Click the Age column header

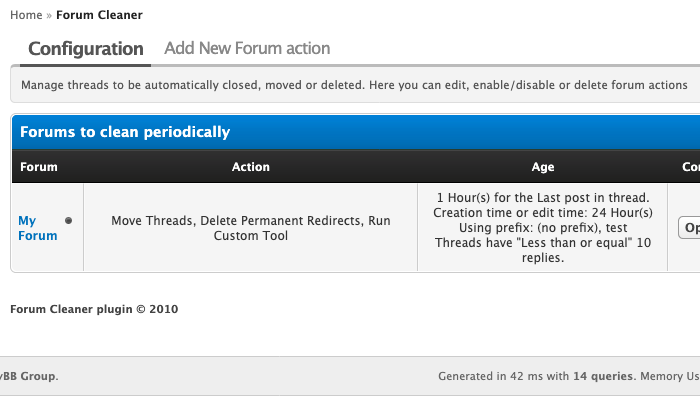point(542,167)
